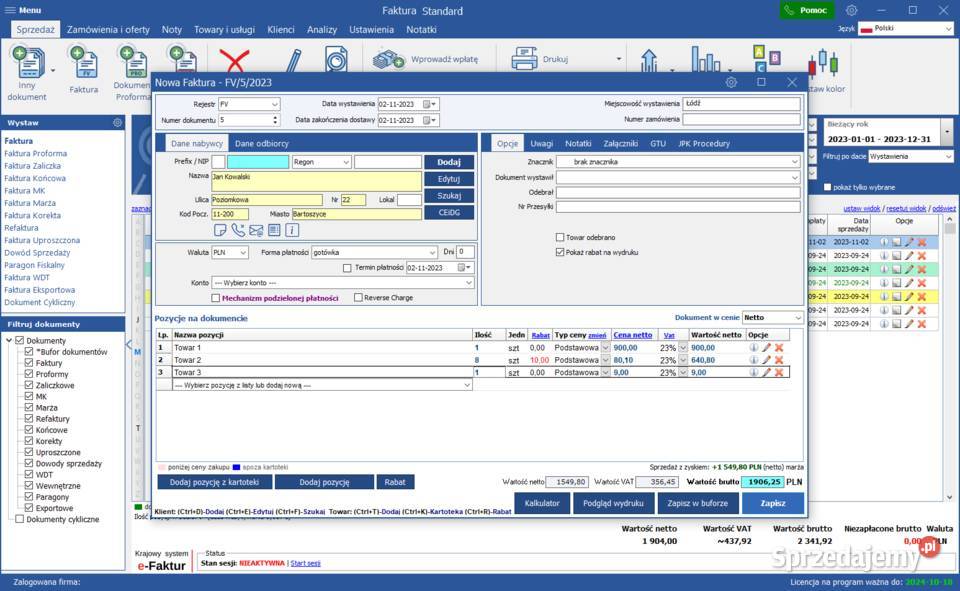Image resolution: width=960 pixels, height=591 pixels.
Task: Open calendar picker for Data zakończenia dostawy
Action: tap(429, 120)
